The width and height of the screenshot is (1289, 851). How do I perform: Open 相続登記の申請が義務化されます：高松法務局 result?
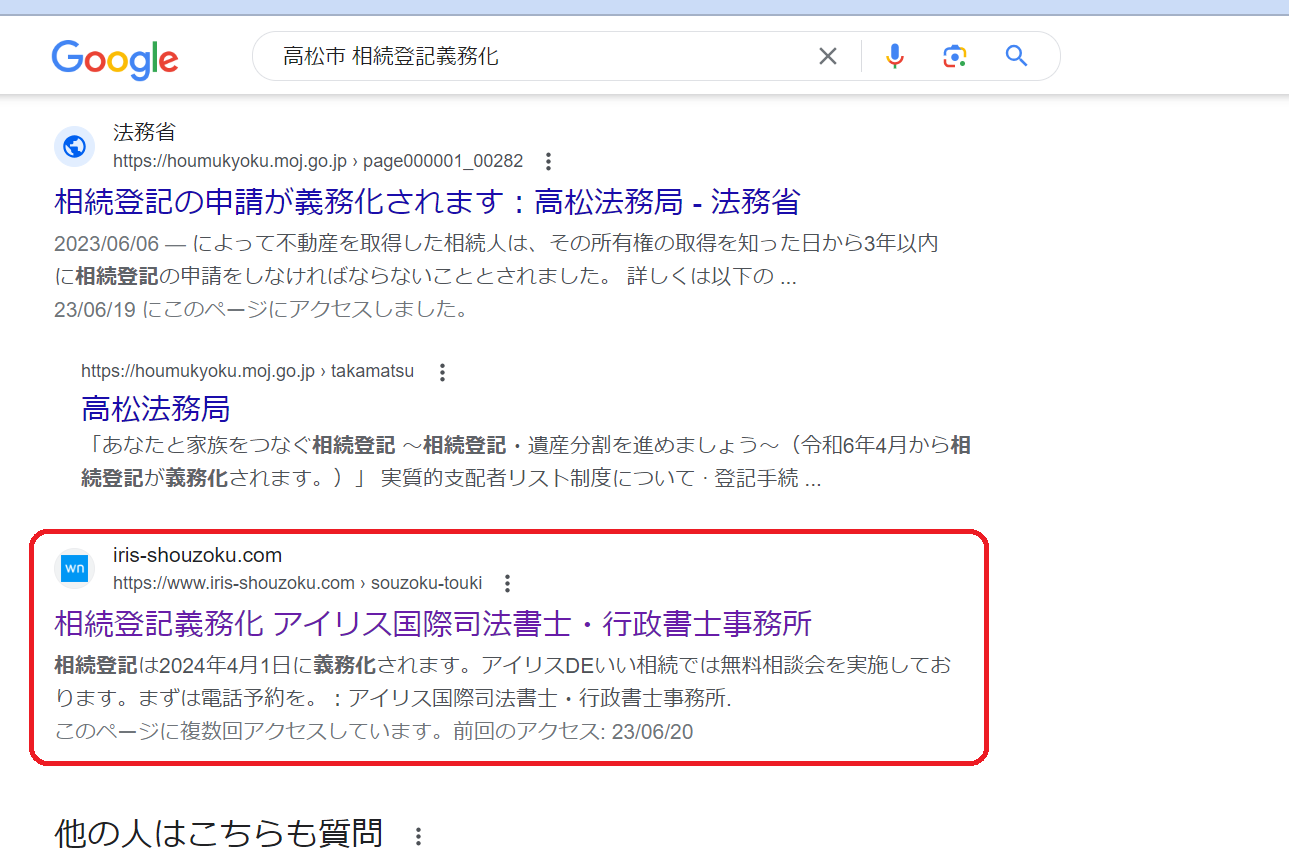427,202
